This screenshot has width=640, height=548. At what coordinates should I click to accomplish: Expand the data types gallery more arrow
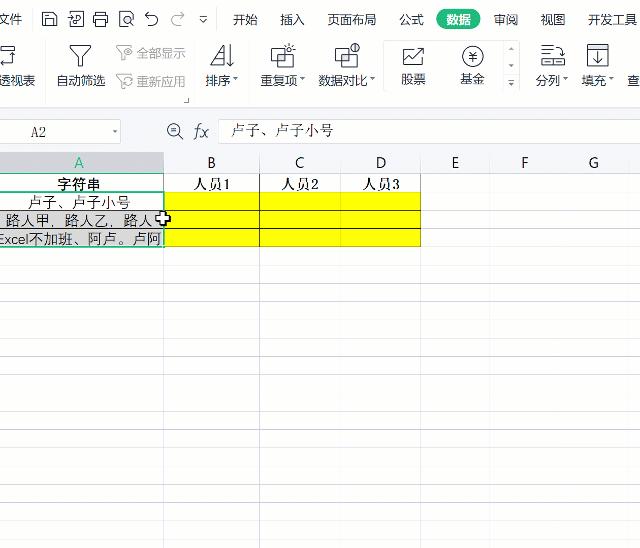click(511, 83)
